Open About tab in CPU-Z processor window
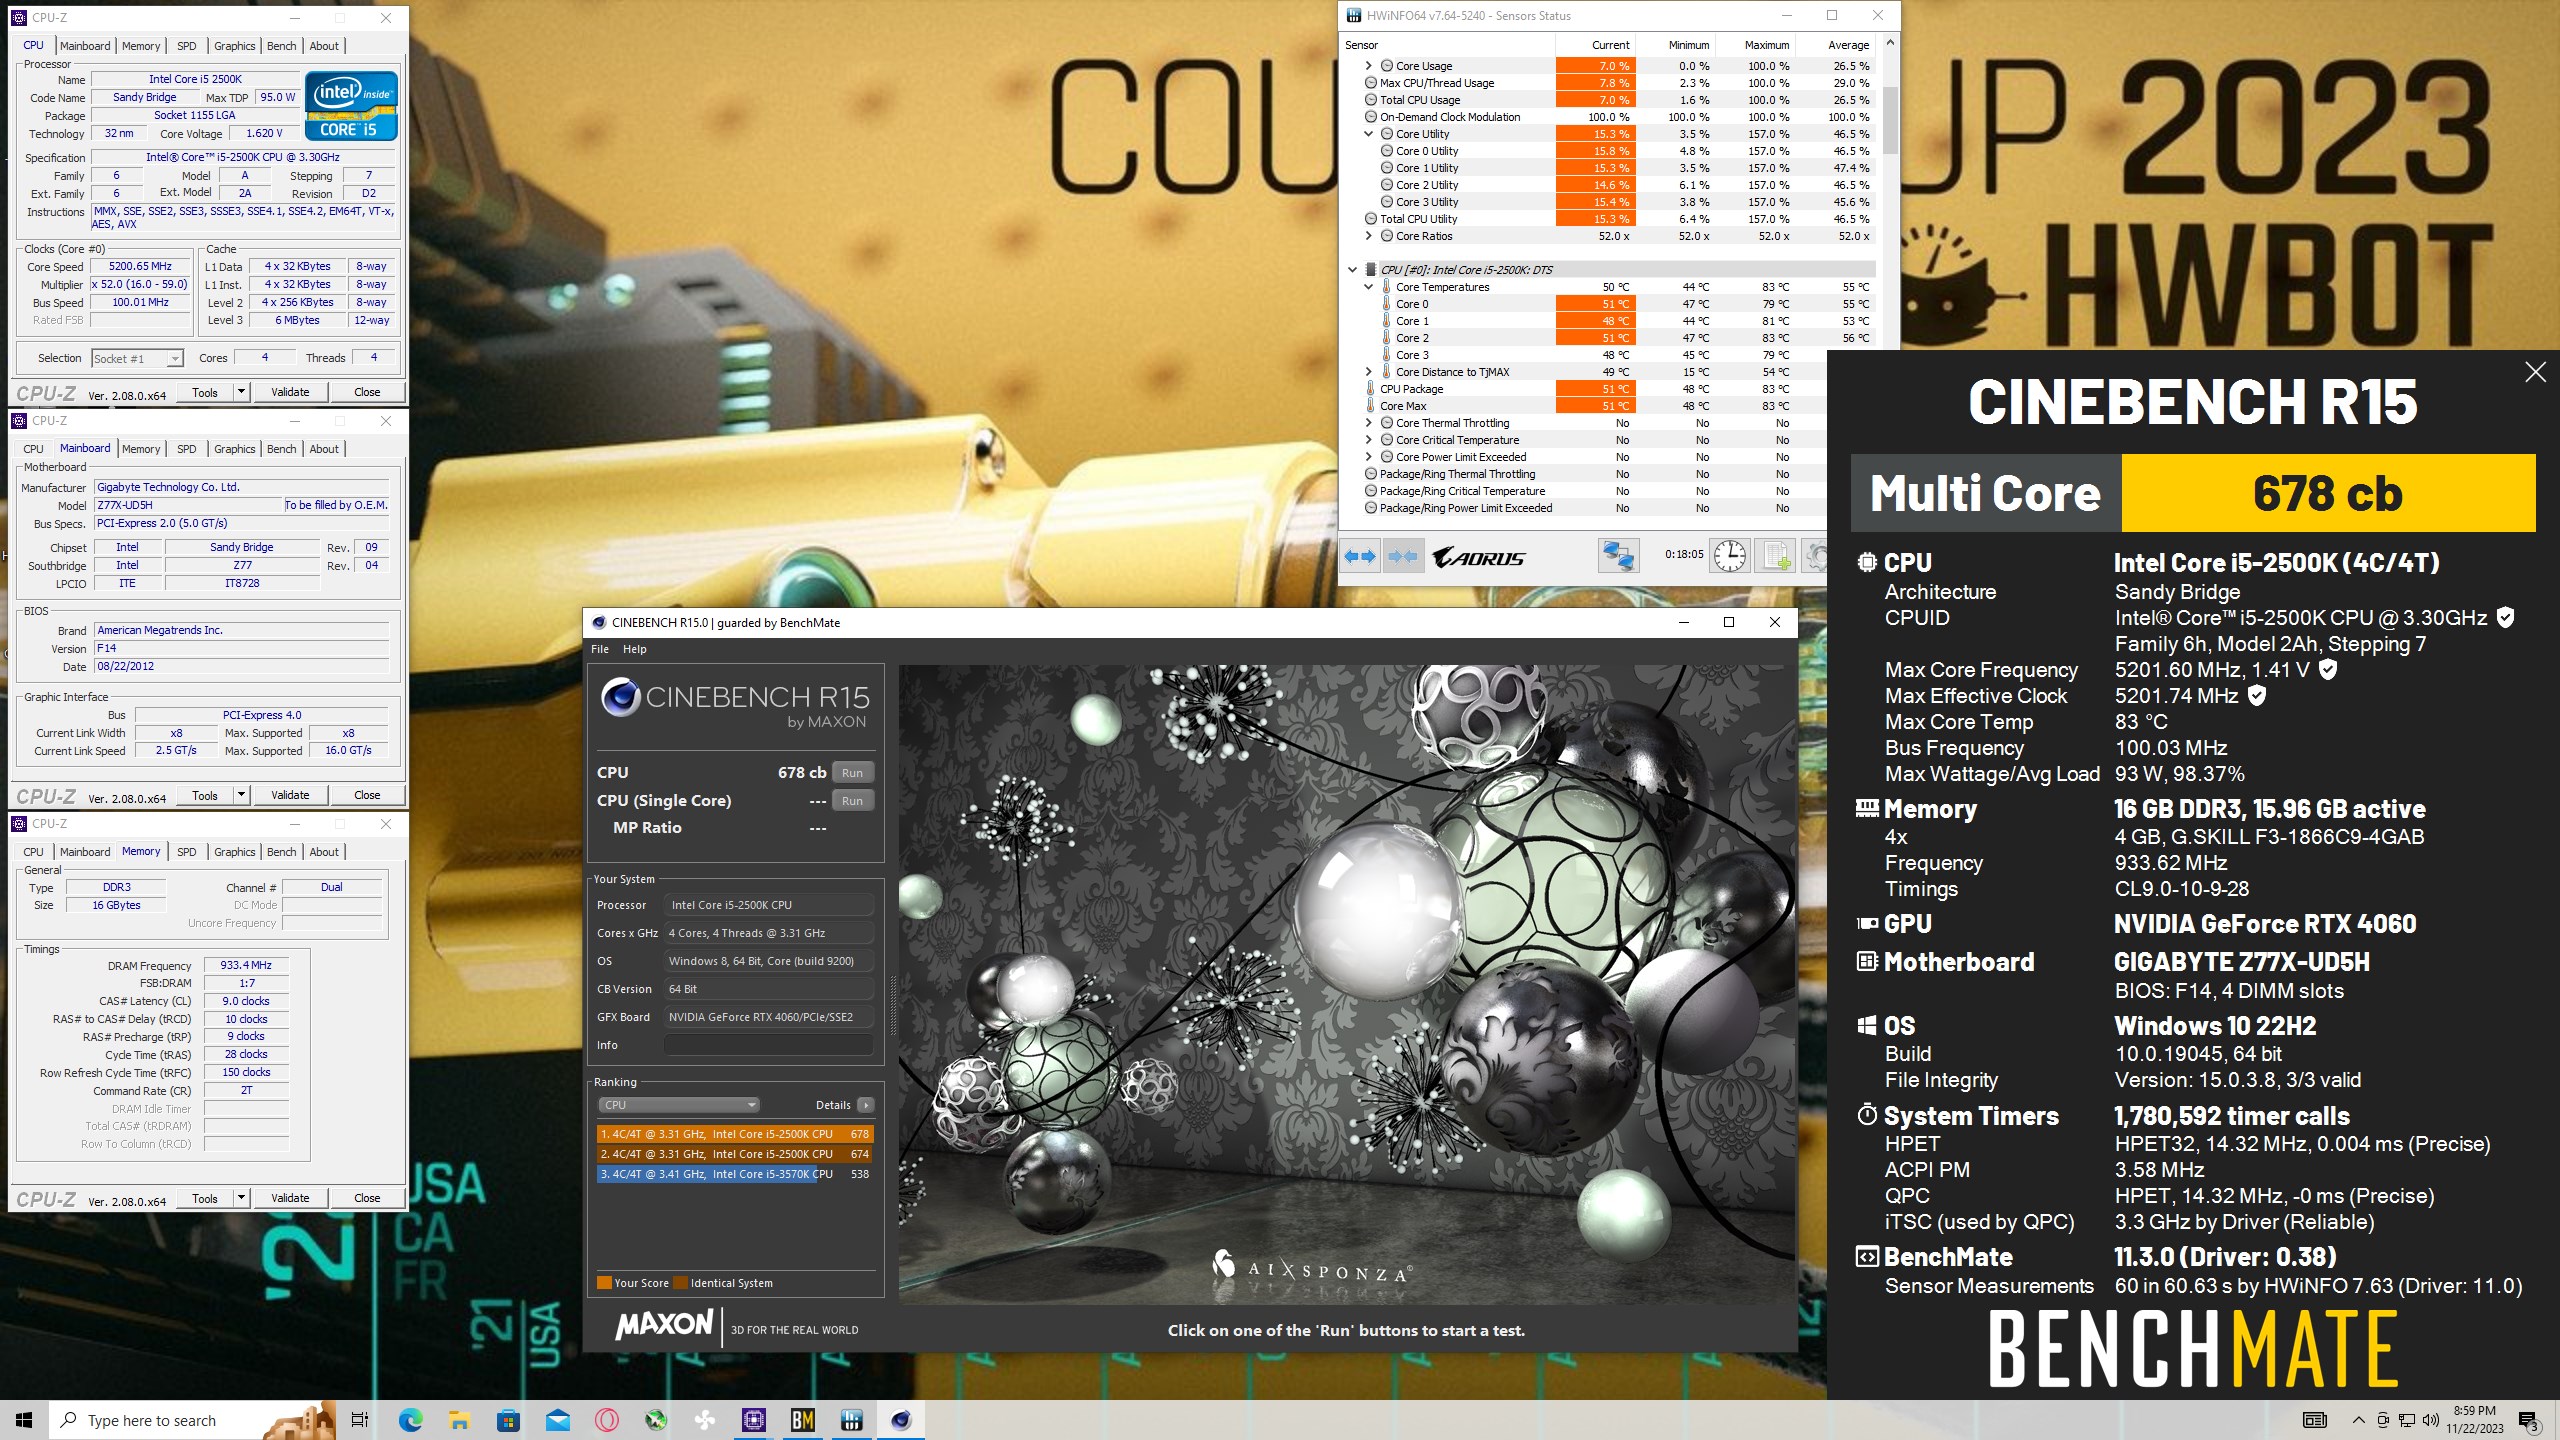Image resolution: width=2560 pixels, height=1440 pixels. click(324, 46)
